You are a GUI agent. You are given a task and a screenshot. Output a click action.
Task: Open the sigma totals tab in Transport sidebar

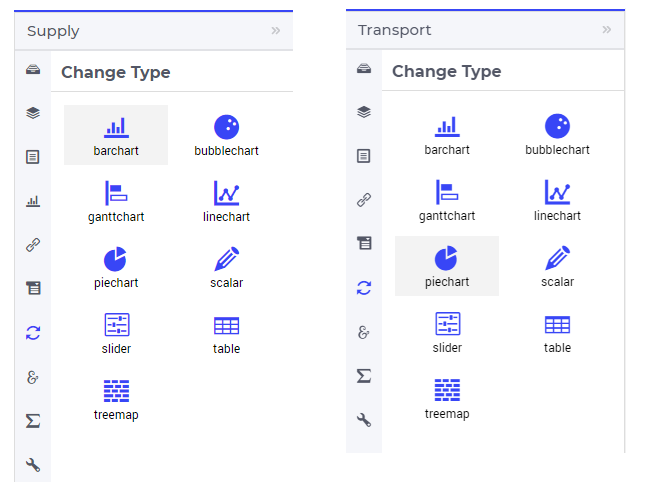[x=364, y=376]
